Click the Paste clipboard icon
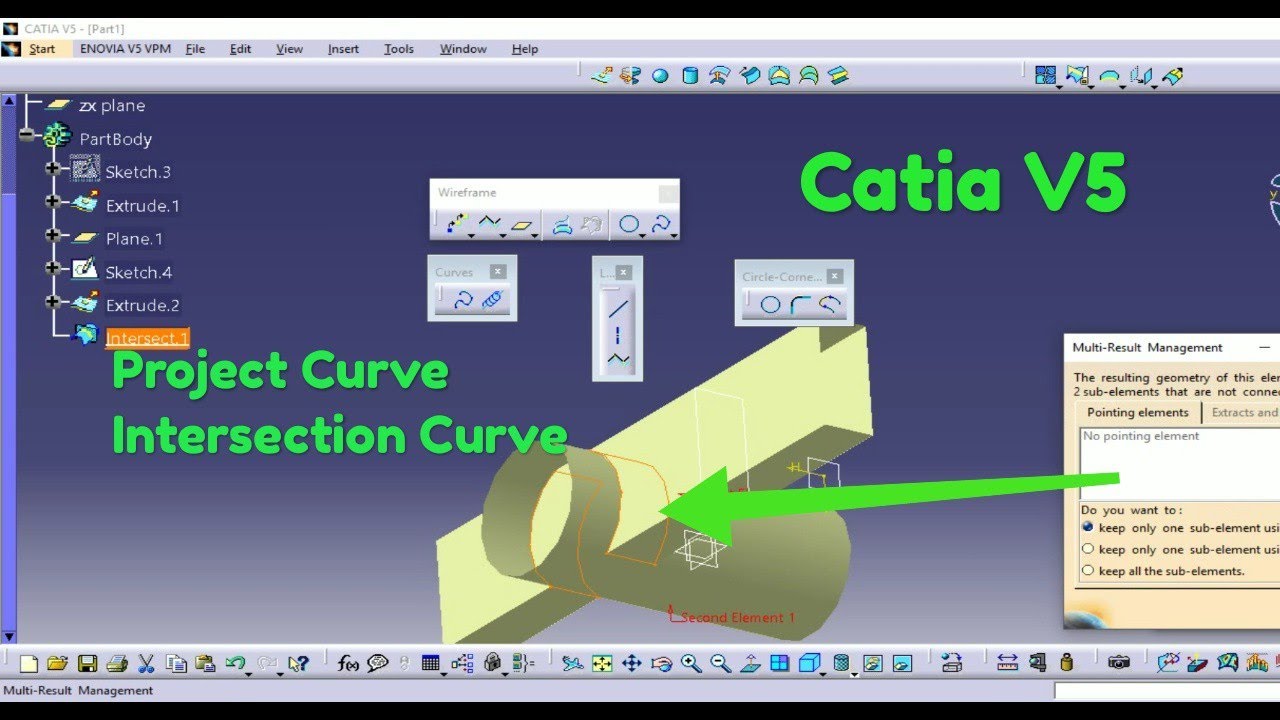 pyautogui.click(x=206, y=663)
